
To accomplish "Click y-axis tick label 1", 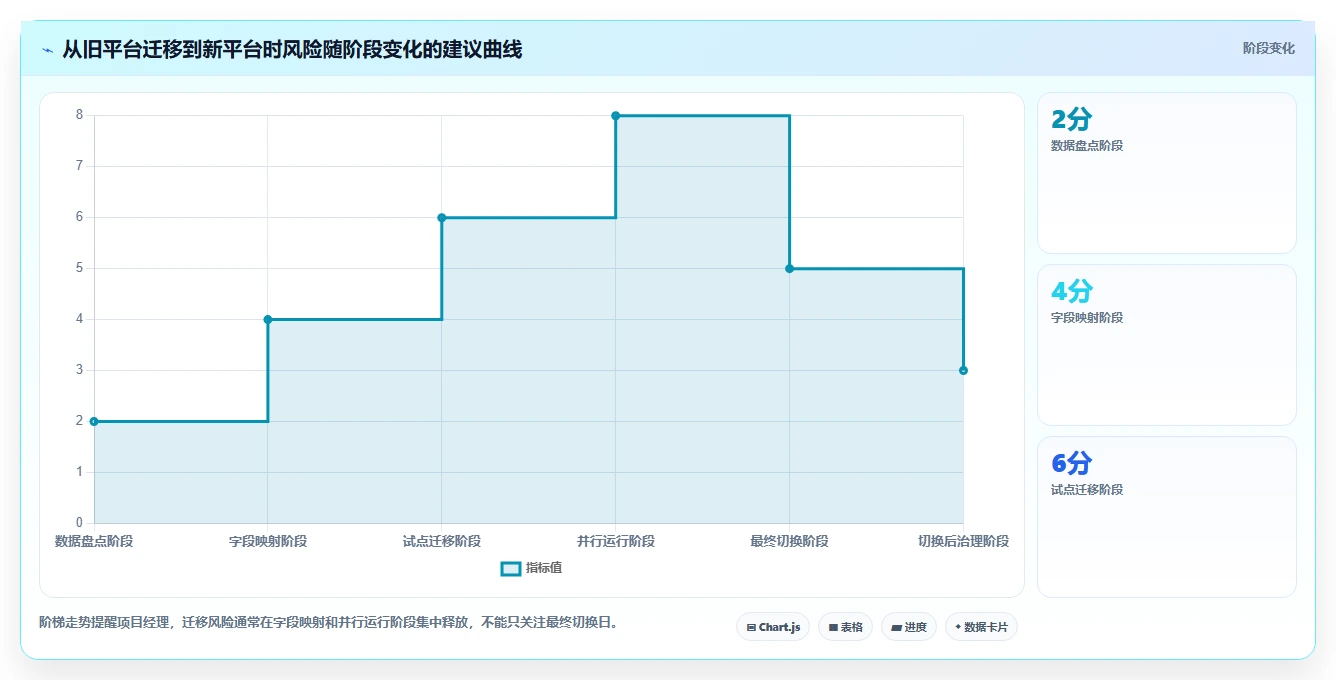I will coord(79,472).
